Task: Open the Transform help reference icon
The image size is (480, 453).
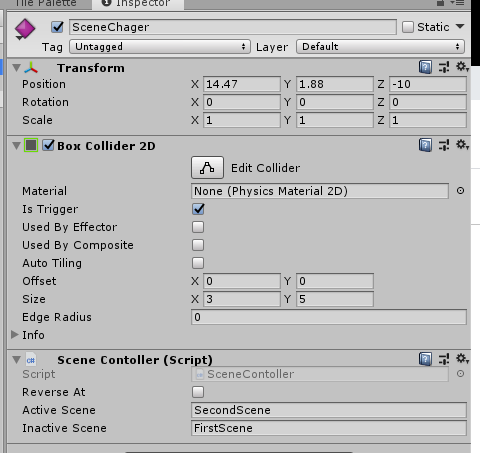Action: (425, 67)
